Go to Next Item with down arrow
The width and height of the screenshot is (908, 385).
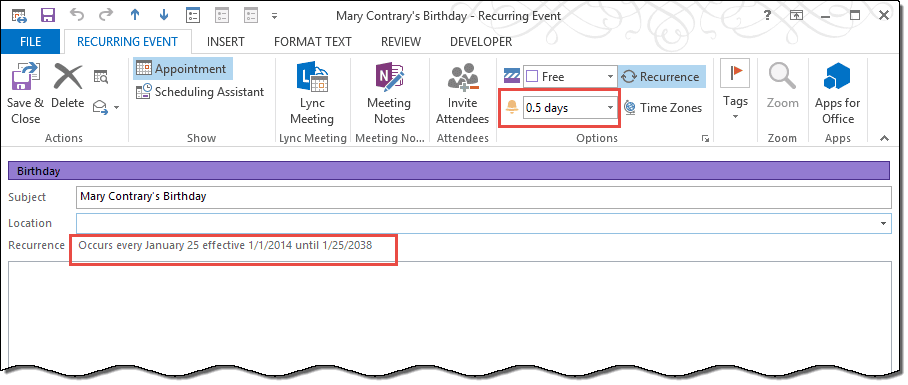163,15
